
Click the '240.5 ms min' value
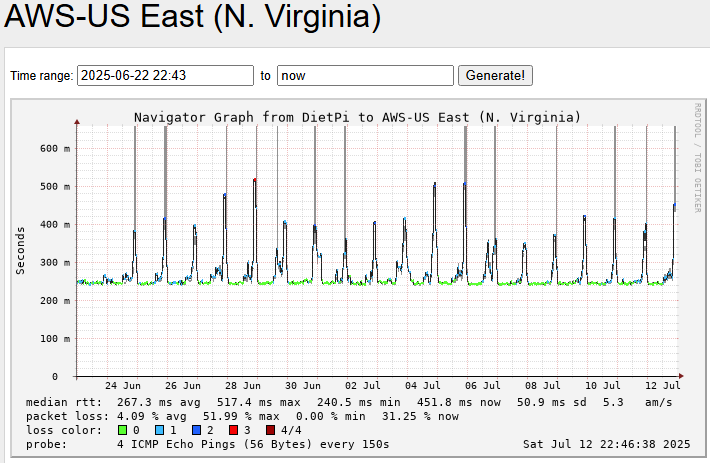pos(359,402)
